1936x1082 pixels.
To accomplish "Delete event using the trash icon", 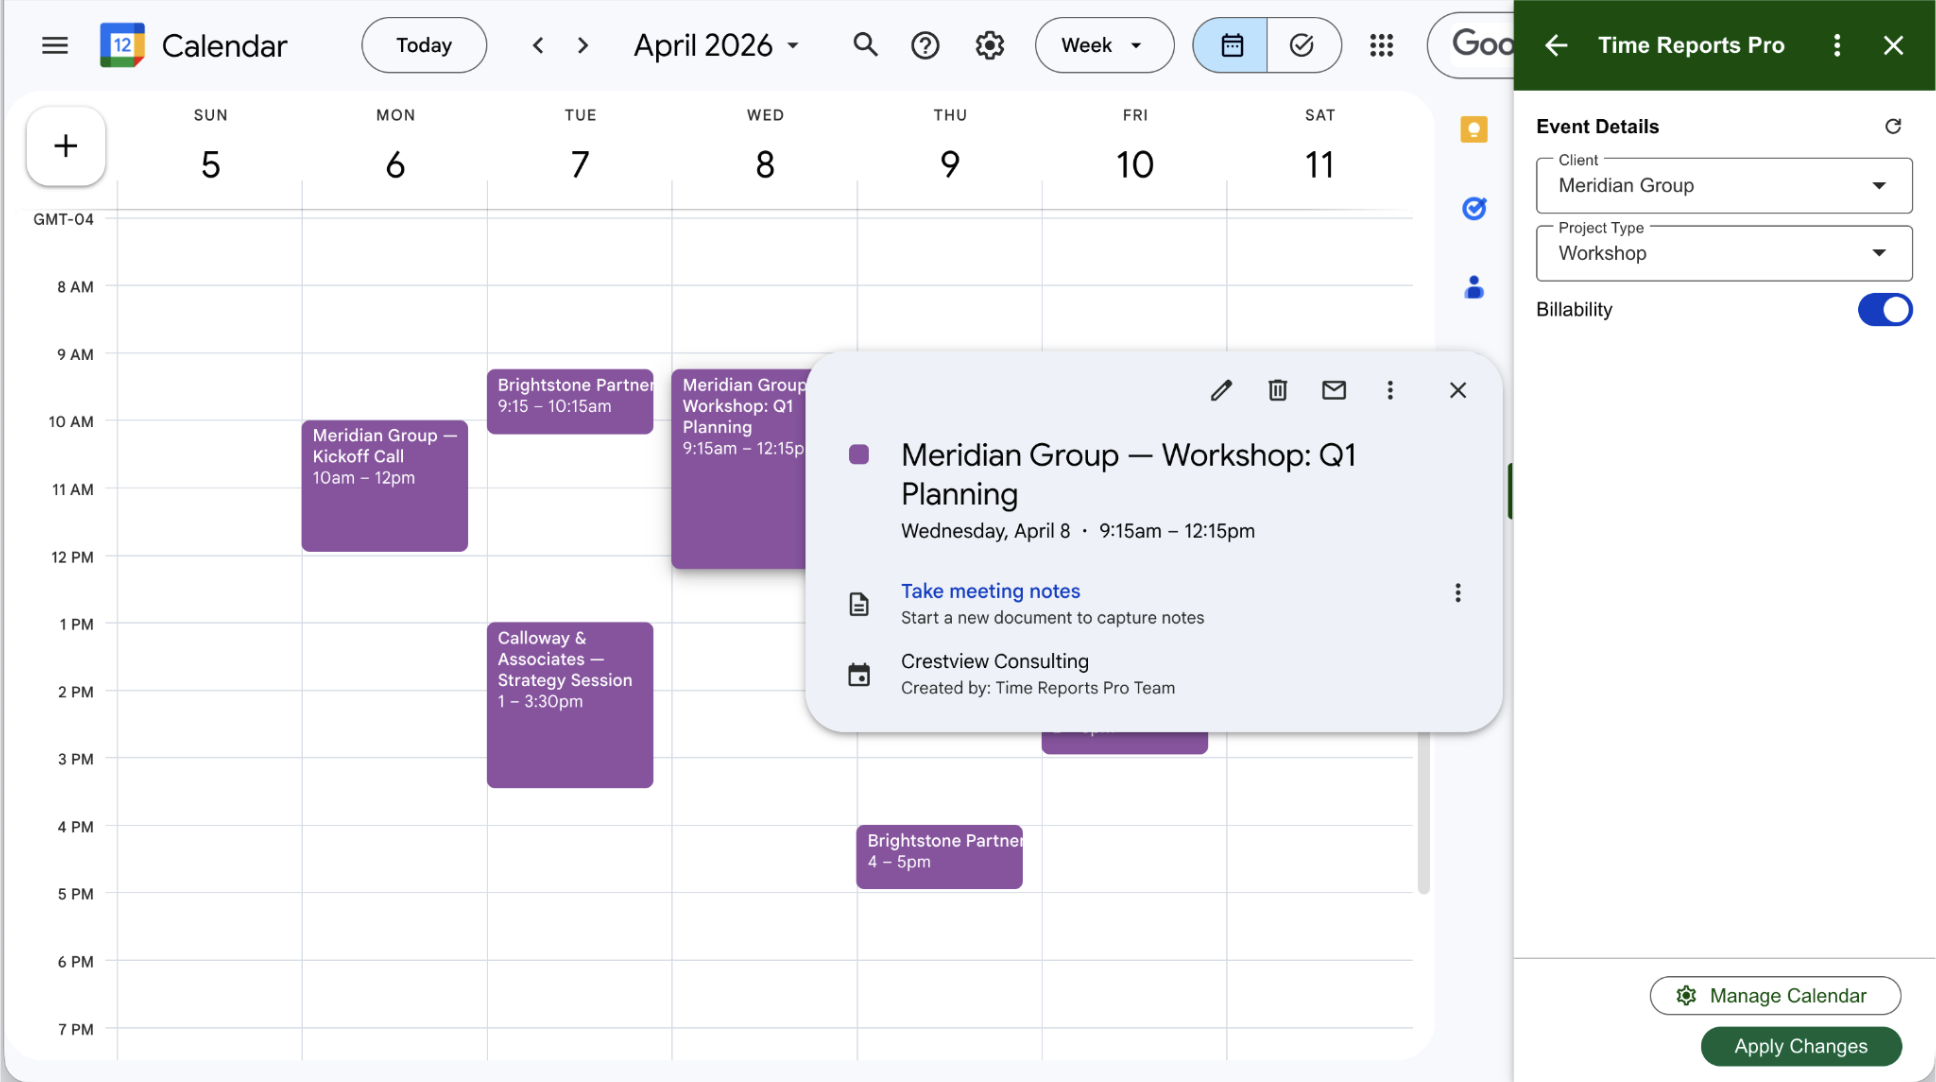I will (x=1277, y=390).
